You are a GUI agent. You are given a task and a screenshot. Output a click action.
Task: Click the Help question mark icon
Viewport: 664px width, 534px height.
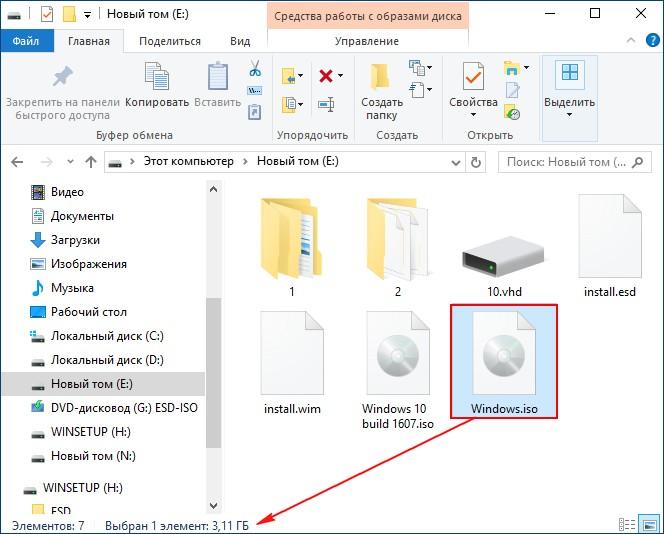tap(653, 41)
